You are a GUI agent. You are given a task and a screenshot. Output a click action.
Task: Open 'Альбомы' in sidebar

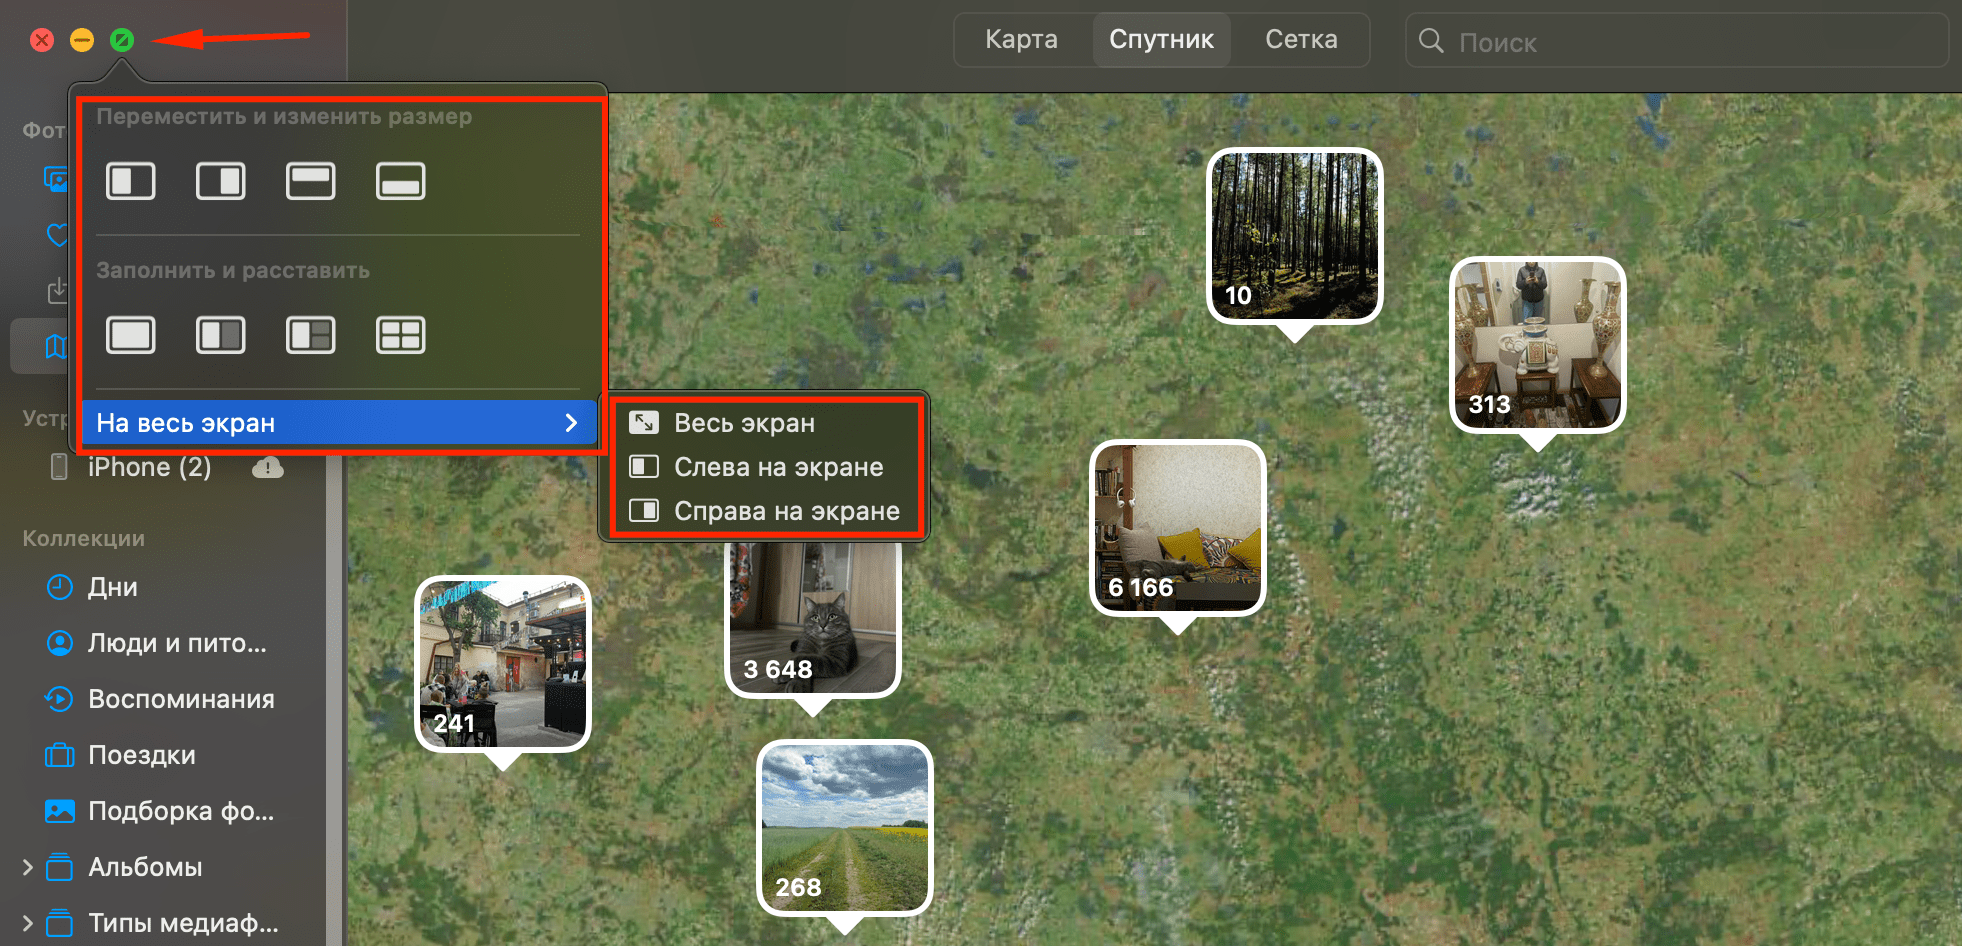145,867
